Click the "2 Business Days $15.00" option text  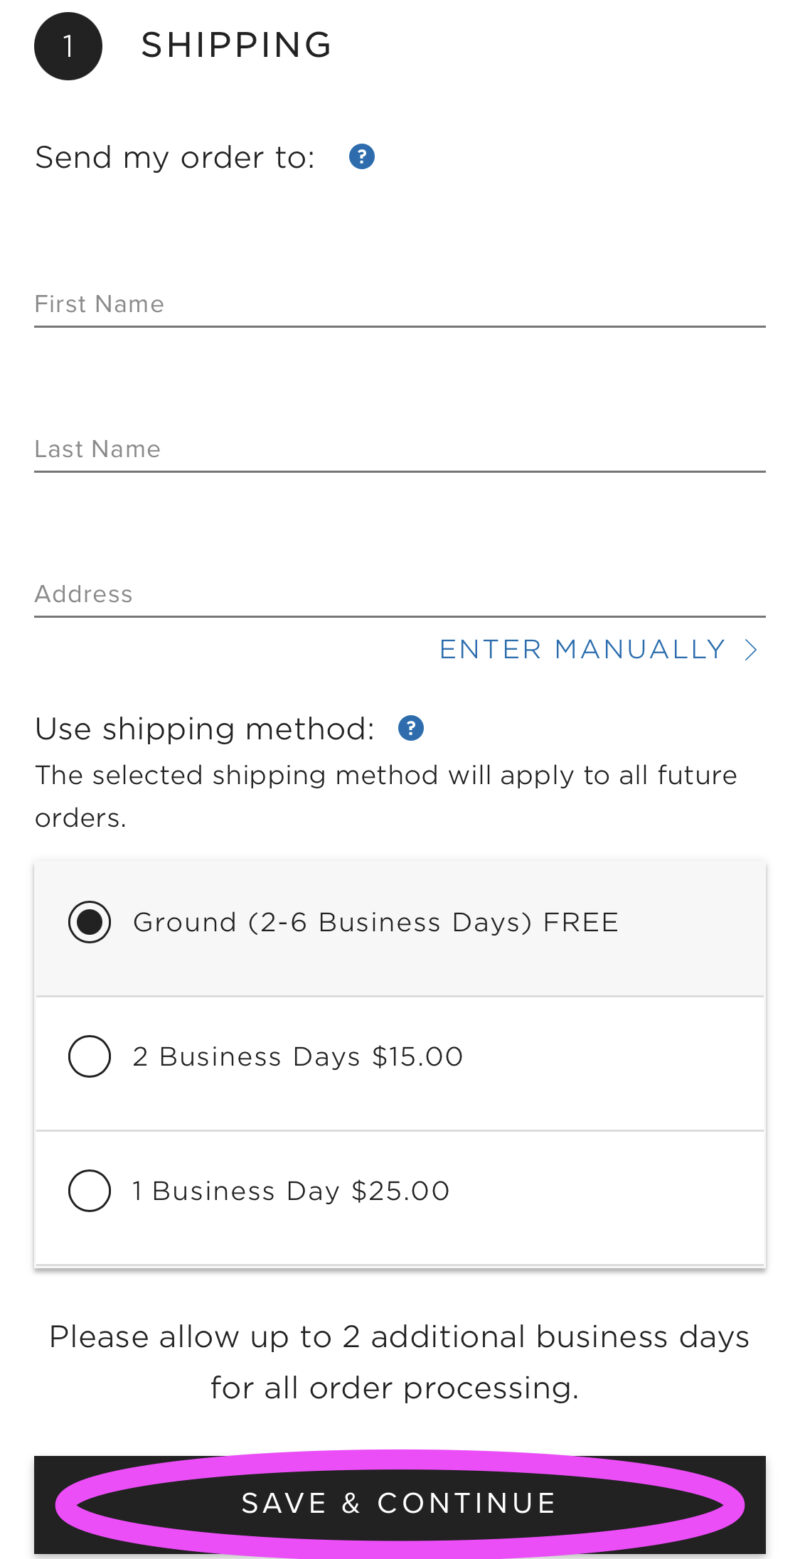298,1056
